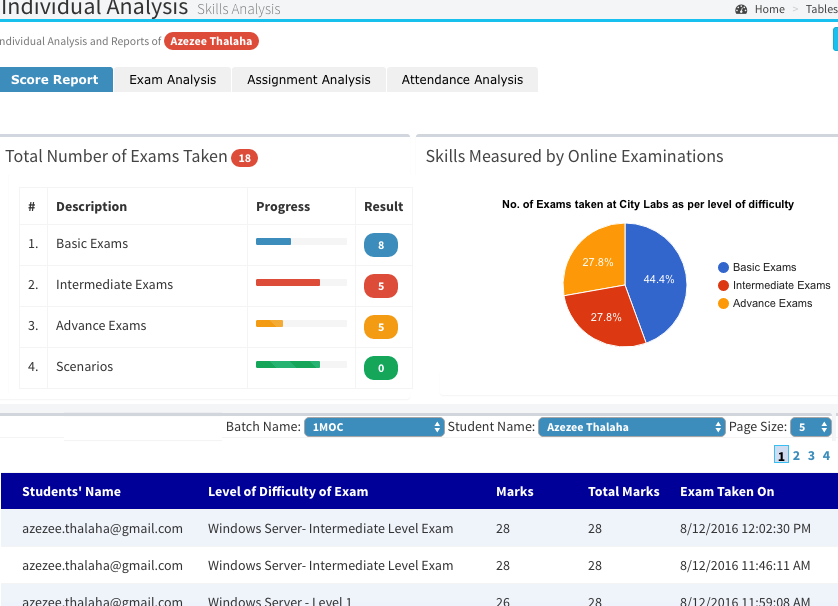Jump to page 4 of results
Image resolution: width=838 pixels, height=606 pixels.
click(826, 456)
